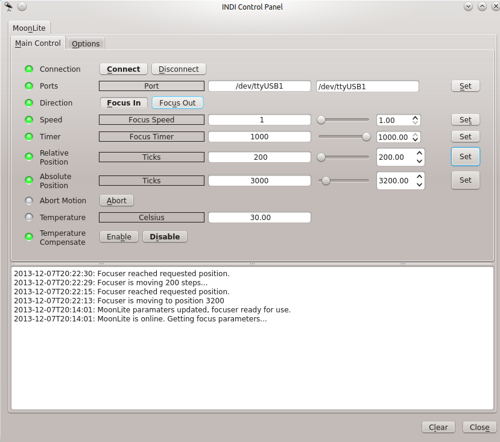Increase Focus Speed with spin arrow
Viewport: 500px width, 442px height.
[x=415, y=117]
